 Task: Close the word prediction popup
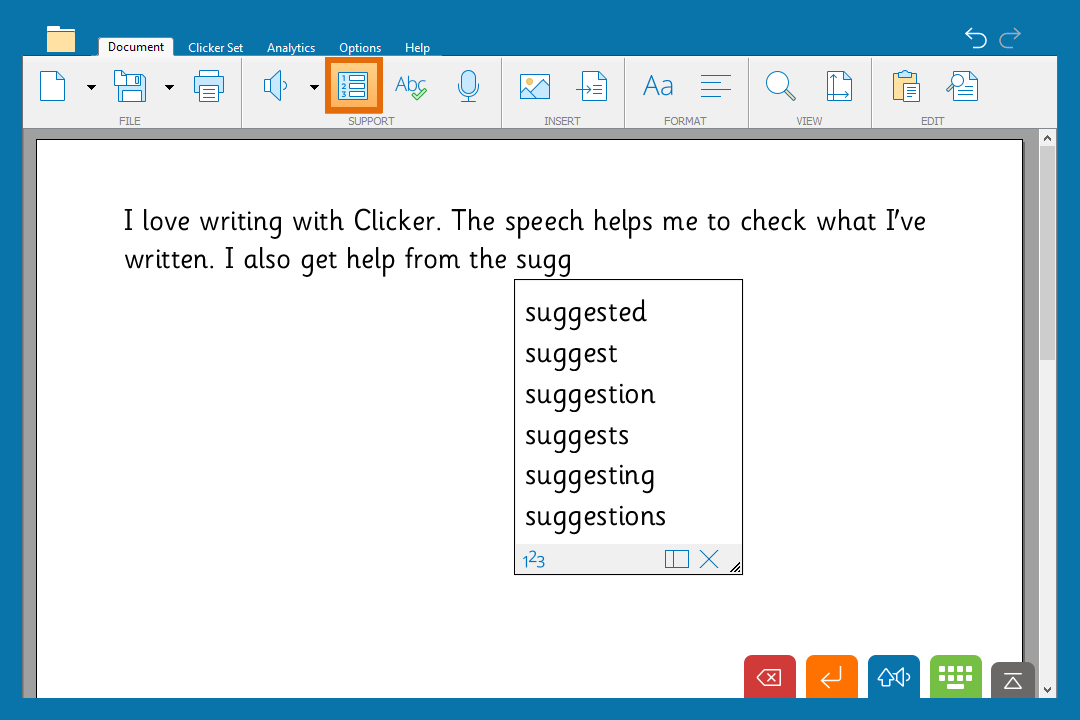tap(709, 560)
